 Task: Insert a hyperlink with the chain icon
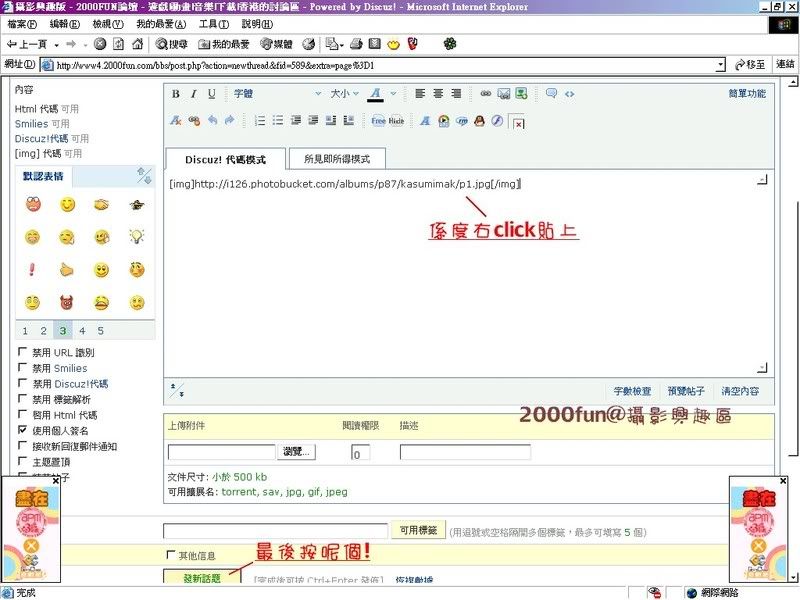click(x=486, y=94)
